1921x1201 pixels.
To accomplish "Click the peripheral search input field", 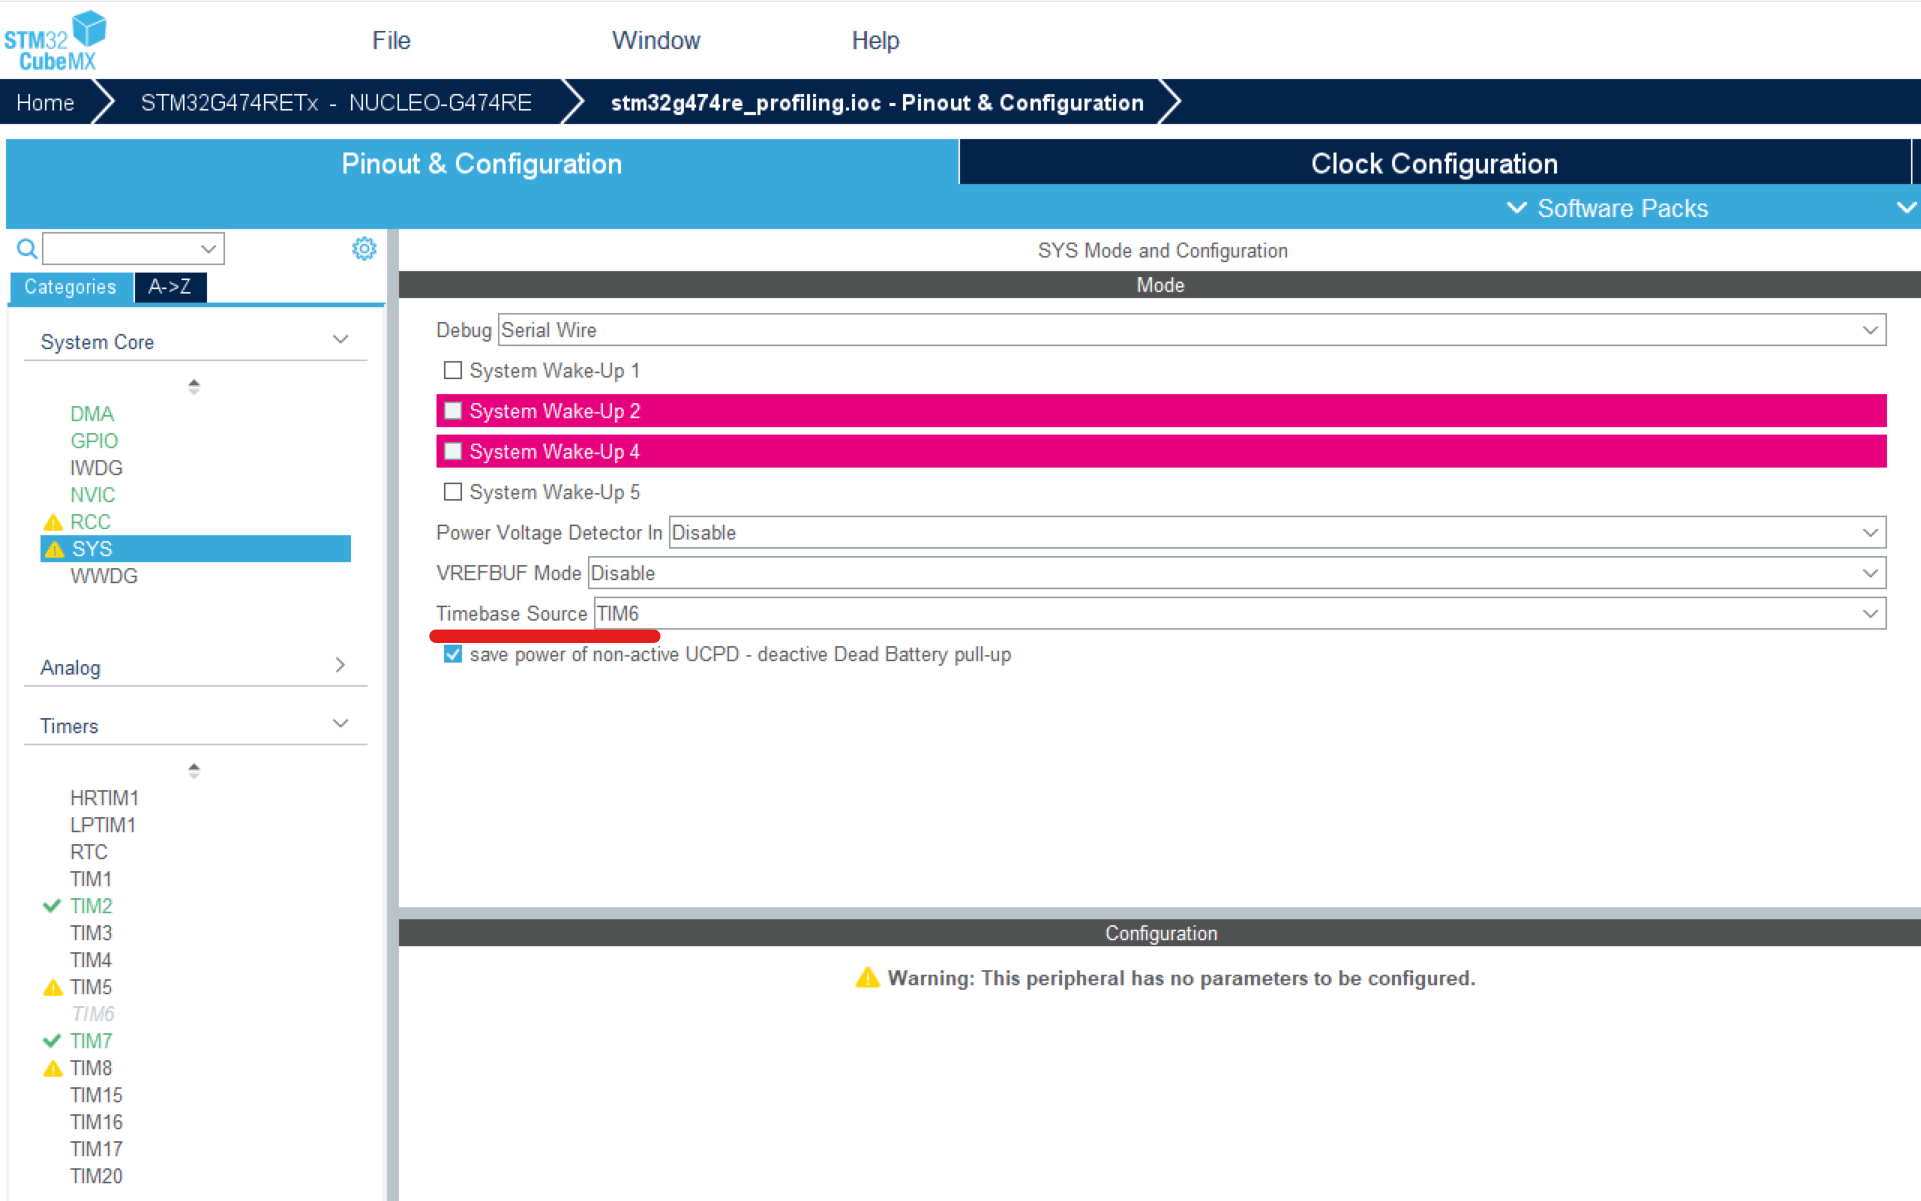I will (120, 248).
